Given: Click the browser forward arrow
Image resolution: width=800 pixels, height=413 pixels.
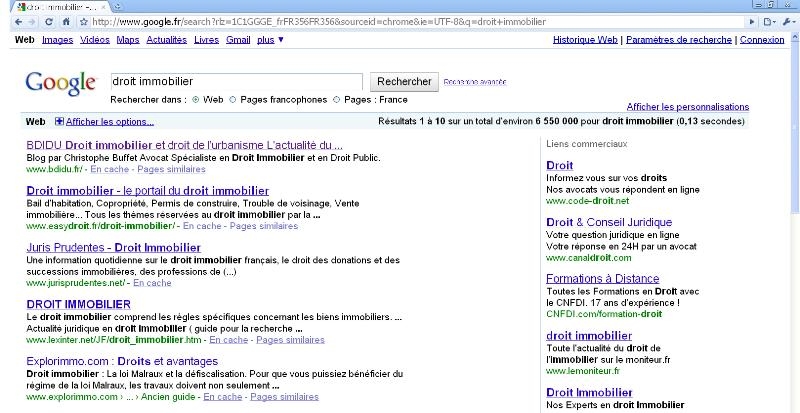Looking at the screenshot, I should click(32, 22).
